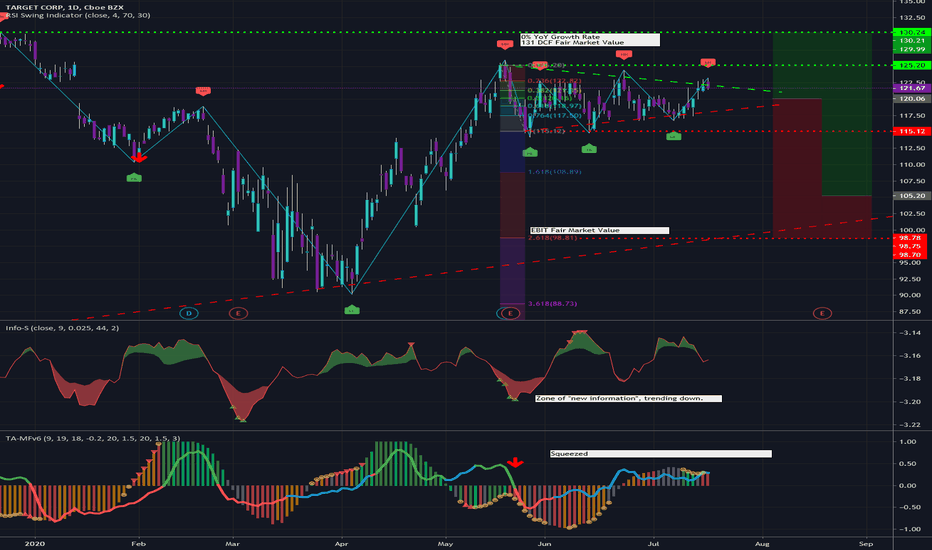Click the 130.24 green price label
Viewport: 932px width, 550px height.
point(912,32)
